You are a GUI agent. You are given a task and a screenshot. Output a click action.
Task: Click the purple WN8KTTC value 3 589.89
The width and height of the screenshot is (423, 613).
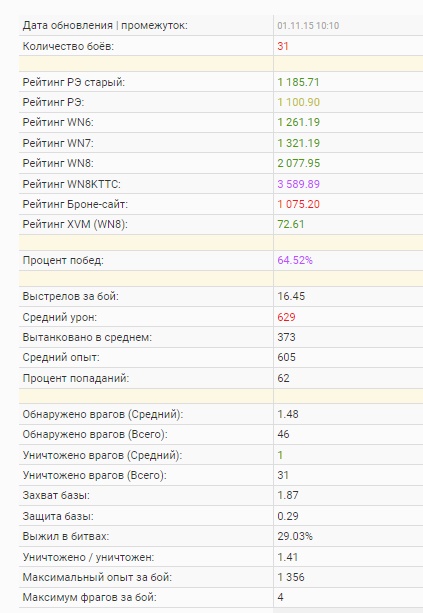[x=298, y=184]
